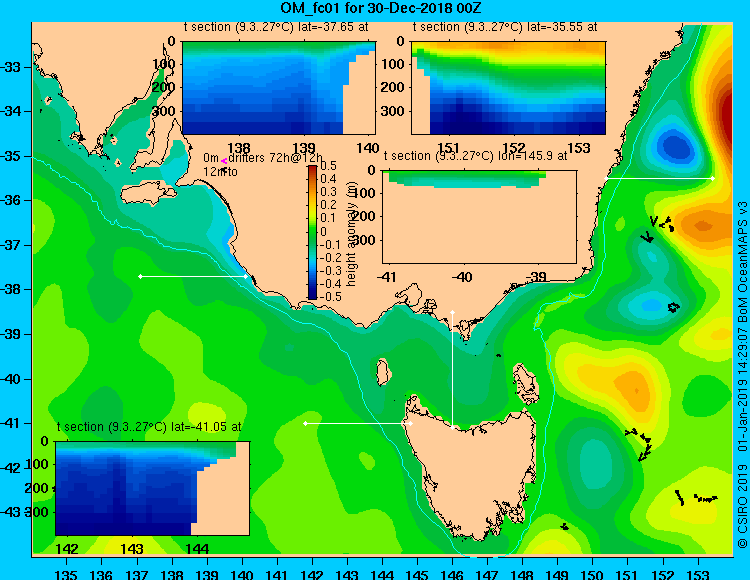Click the '-37' latitude axis label
The height and width of the screenshot is (580, 750).
pyautogui.click(x=11, y=245)
